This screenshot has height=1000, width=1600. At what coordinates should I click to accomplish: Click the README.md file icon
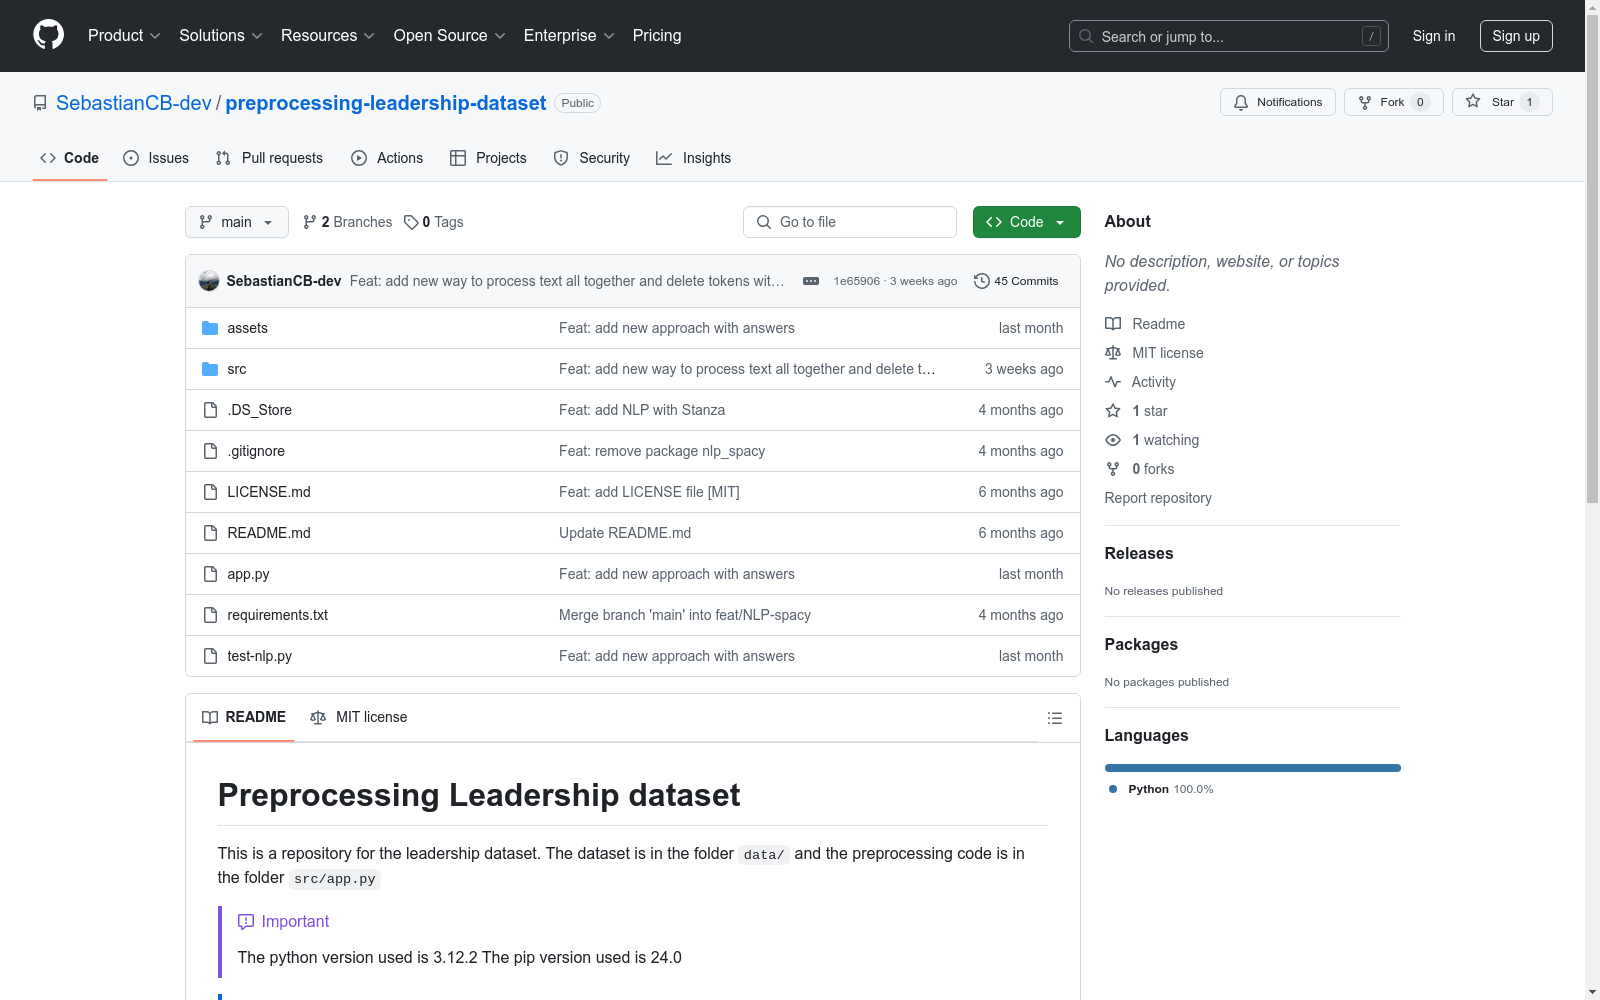[x=210, y=533]
